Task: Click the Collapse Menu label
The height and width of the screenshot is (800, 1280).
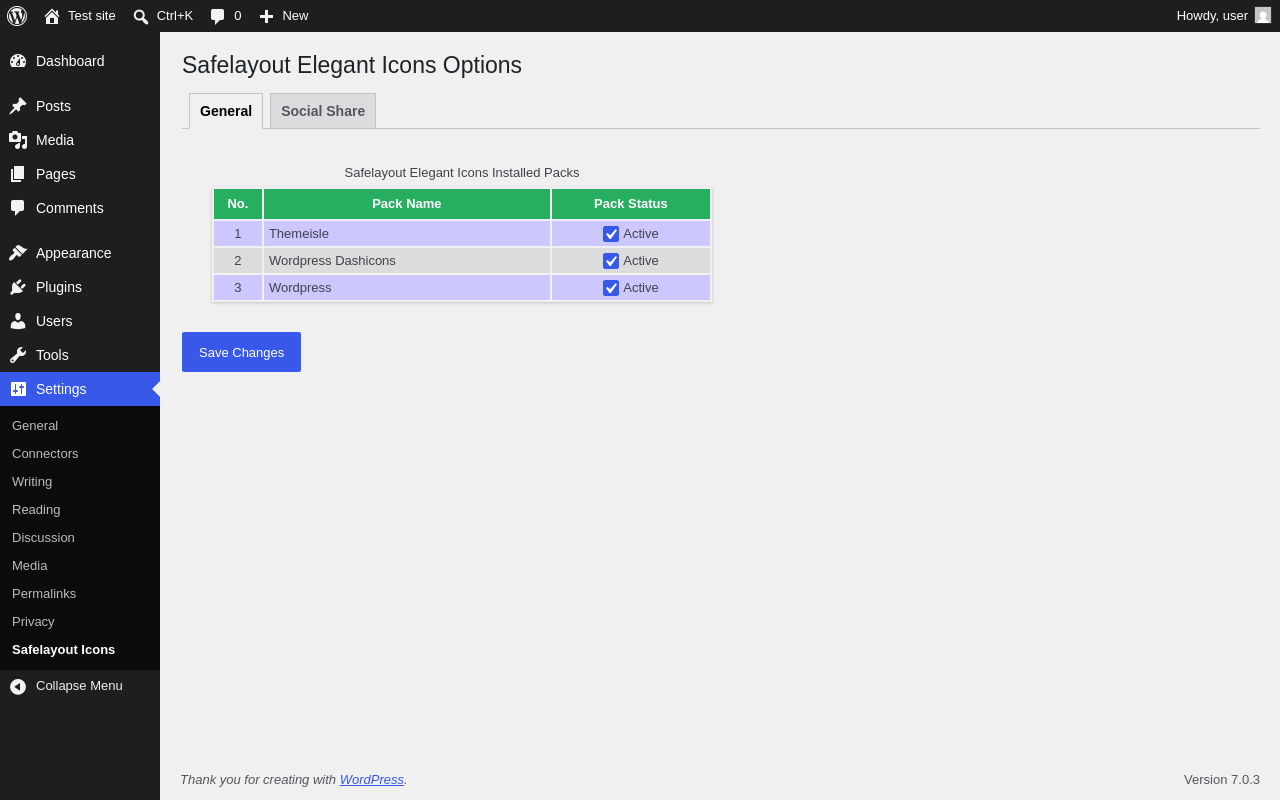Action: pos(79,686)
